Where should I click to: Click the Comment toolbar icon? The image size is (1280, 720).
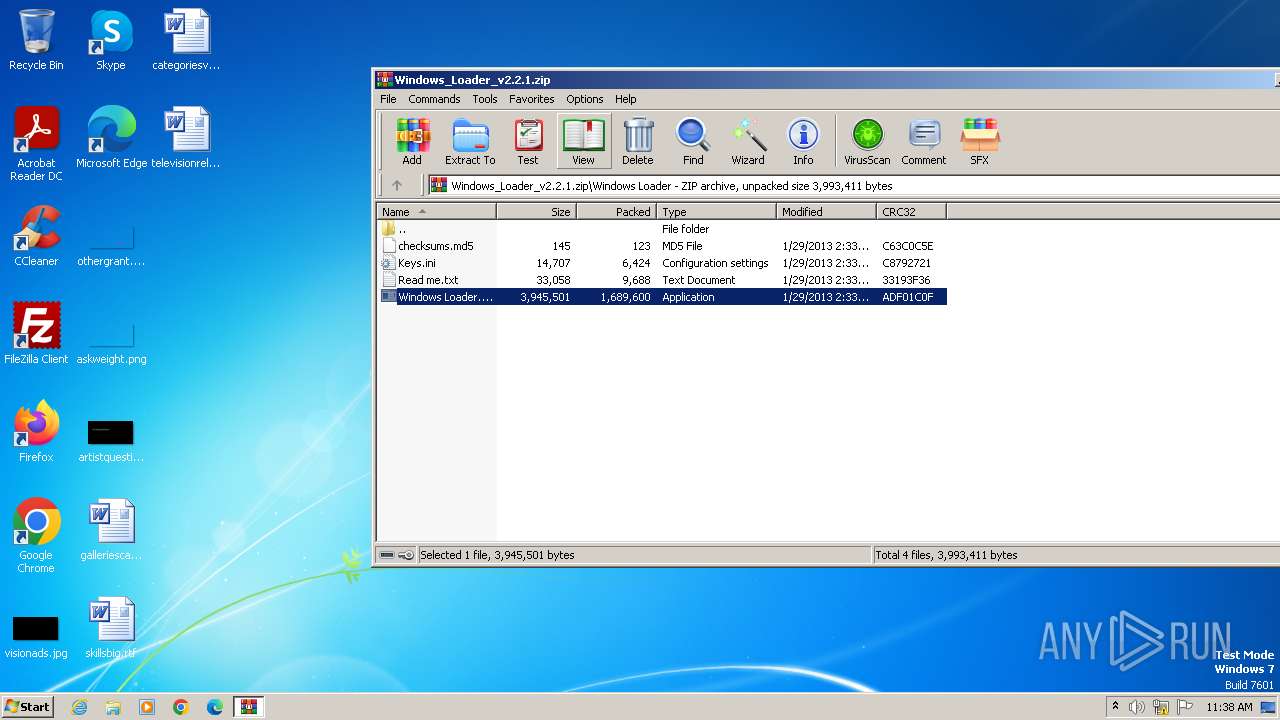coord(924,141)
